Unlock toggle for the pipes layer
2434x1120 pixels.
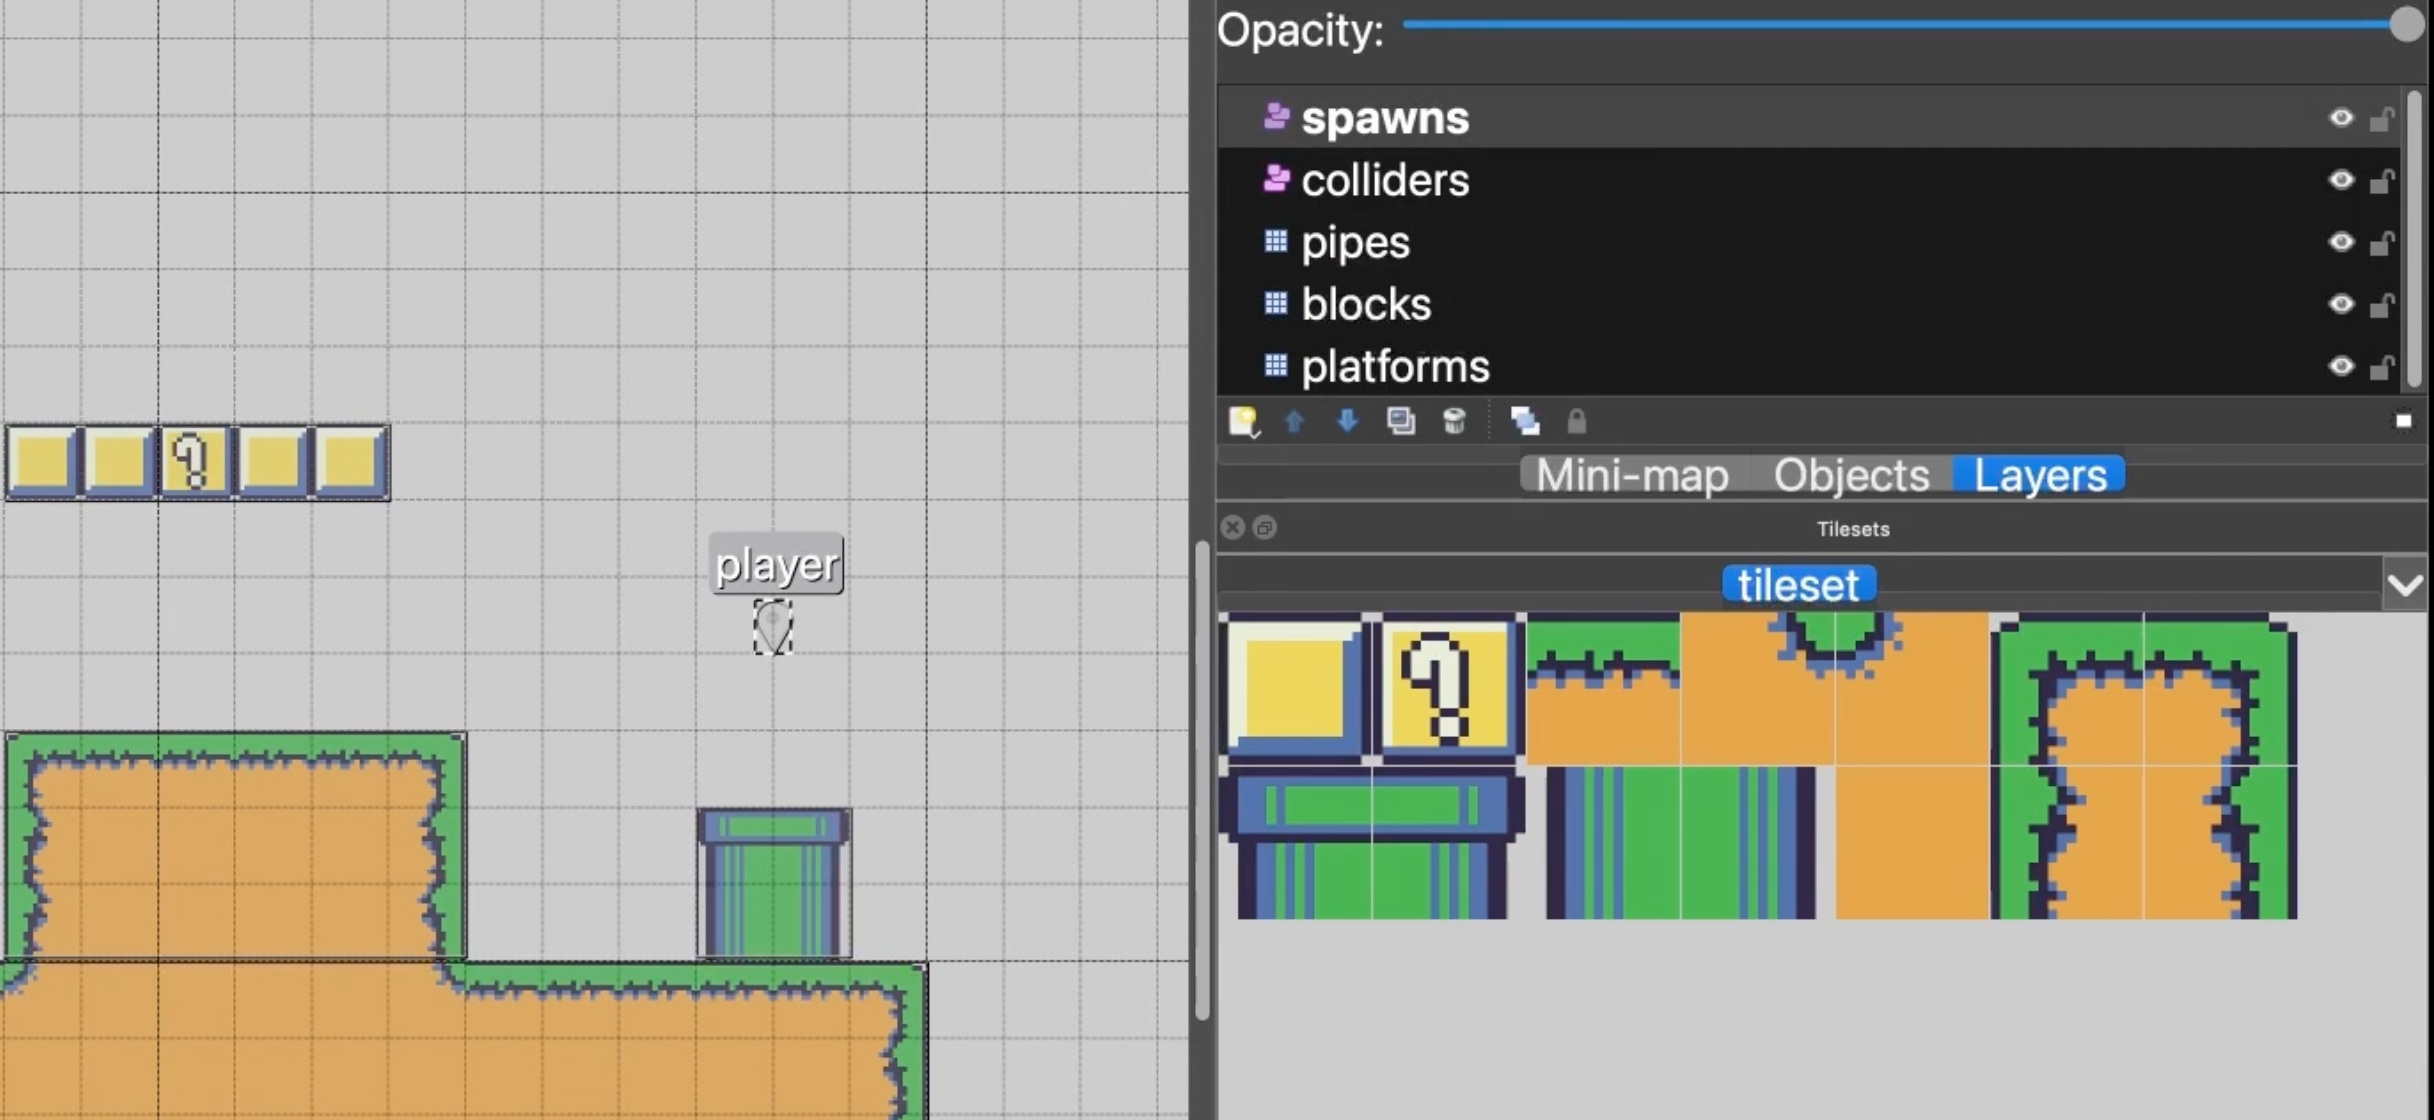[x=2382, y=242]
